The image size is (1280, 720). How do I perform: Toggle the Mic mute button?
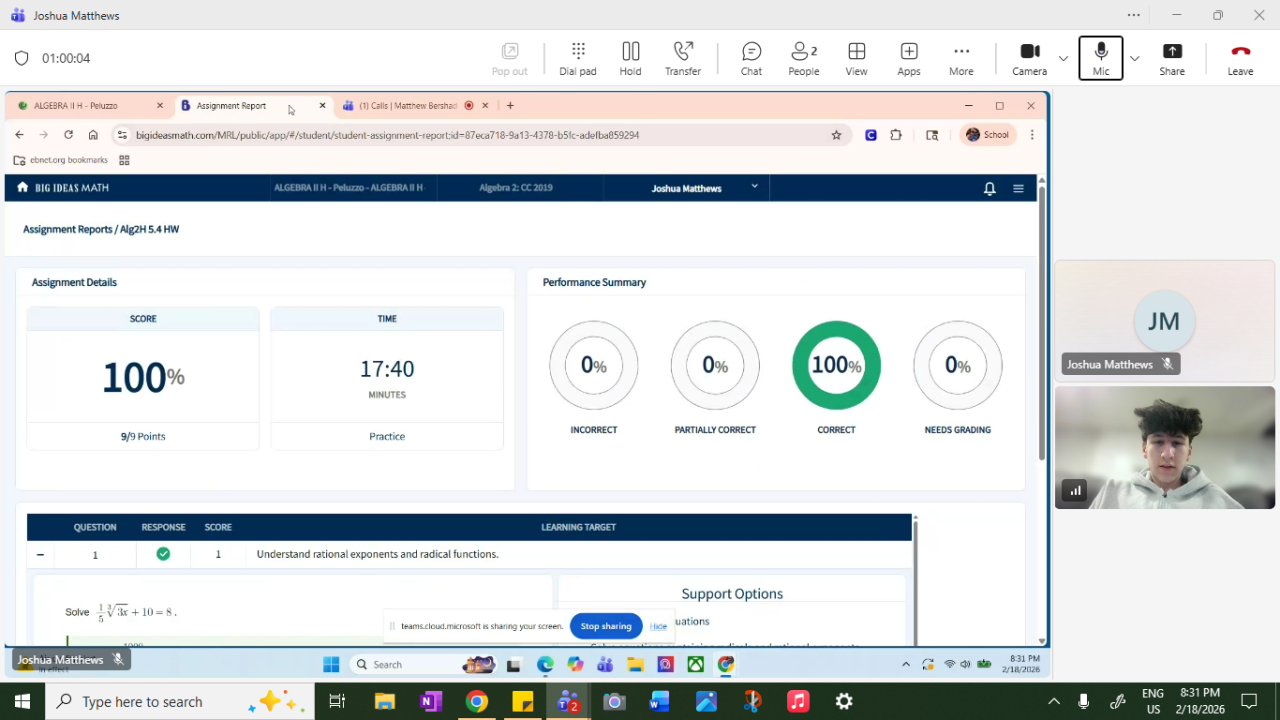pos(1100,58)
